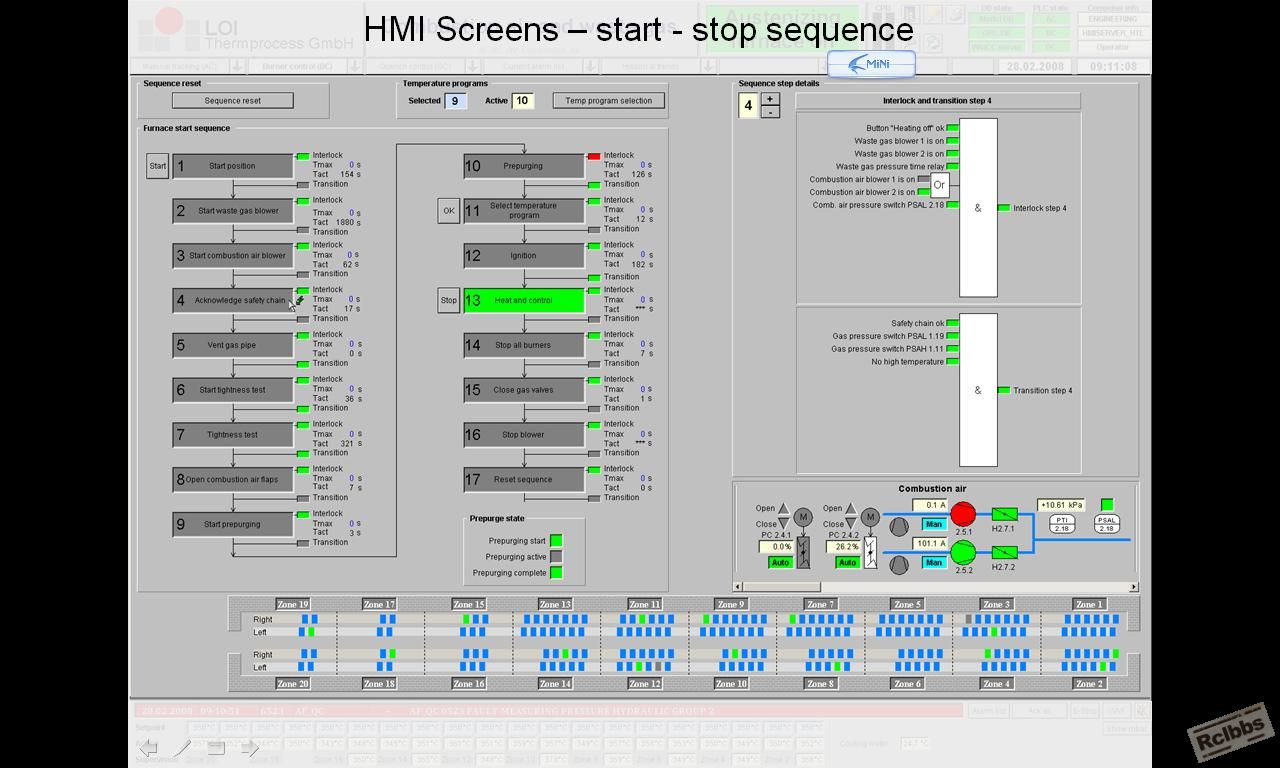The image size is (1280, 768).
Task: Select the Zone 1 label
Action: 1089,604
